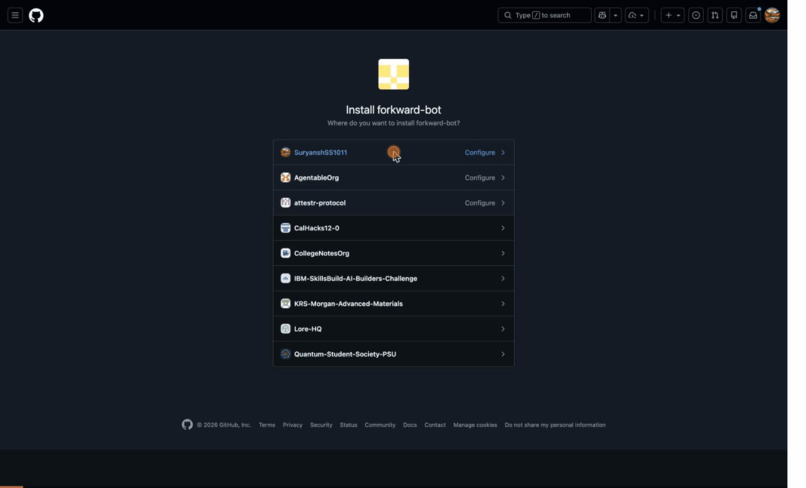Click attestr-protocol avatar icon
This screenshot has width=806, height=488.
click(285, 203)
